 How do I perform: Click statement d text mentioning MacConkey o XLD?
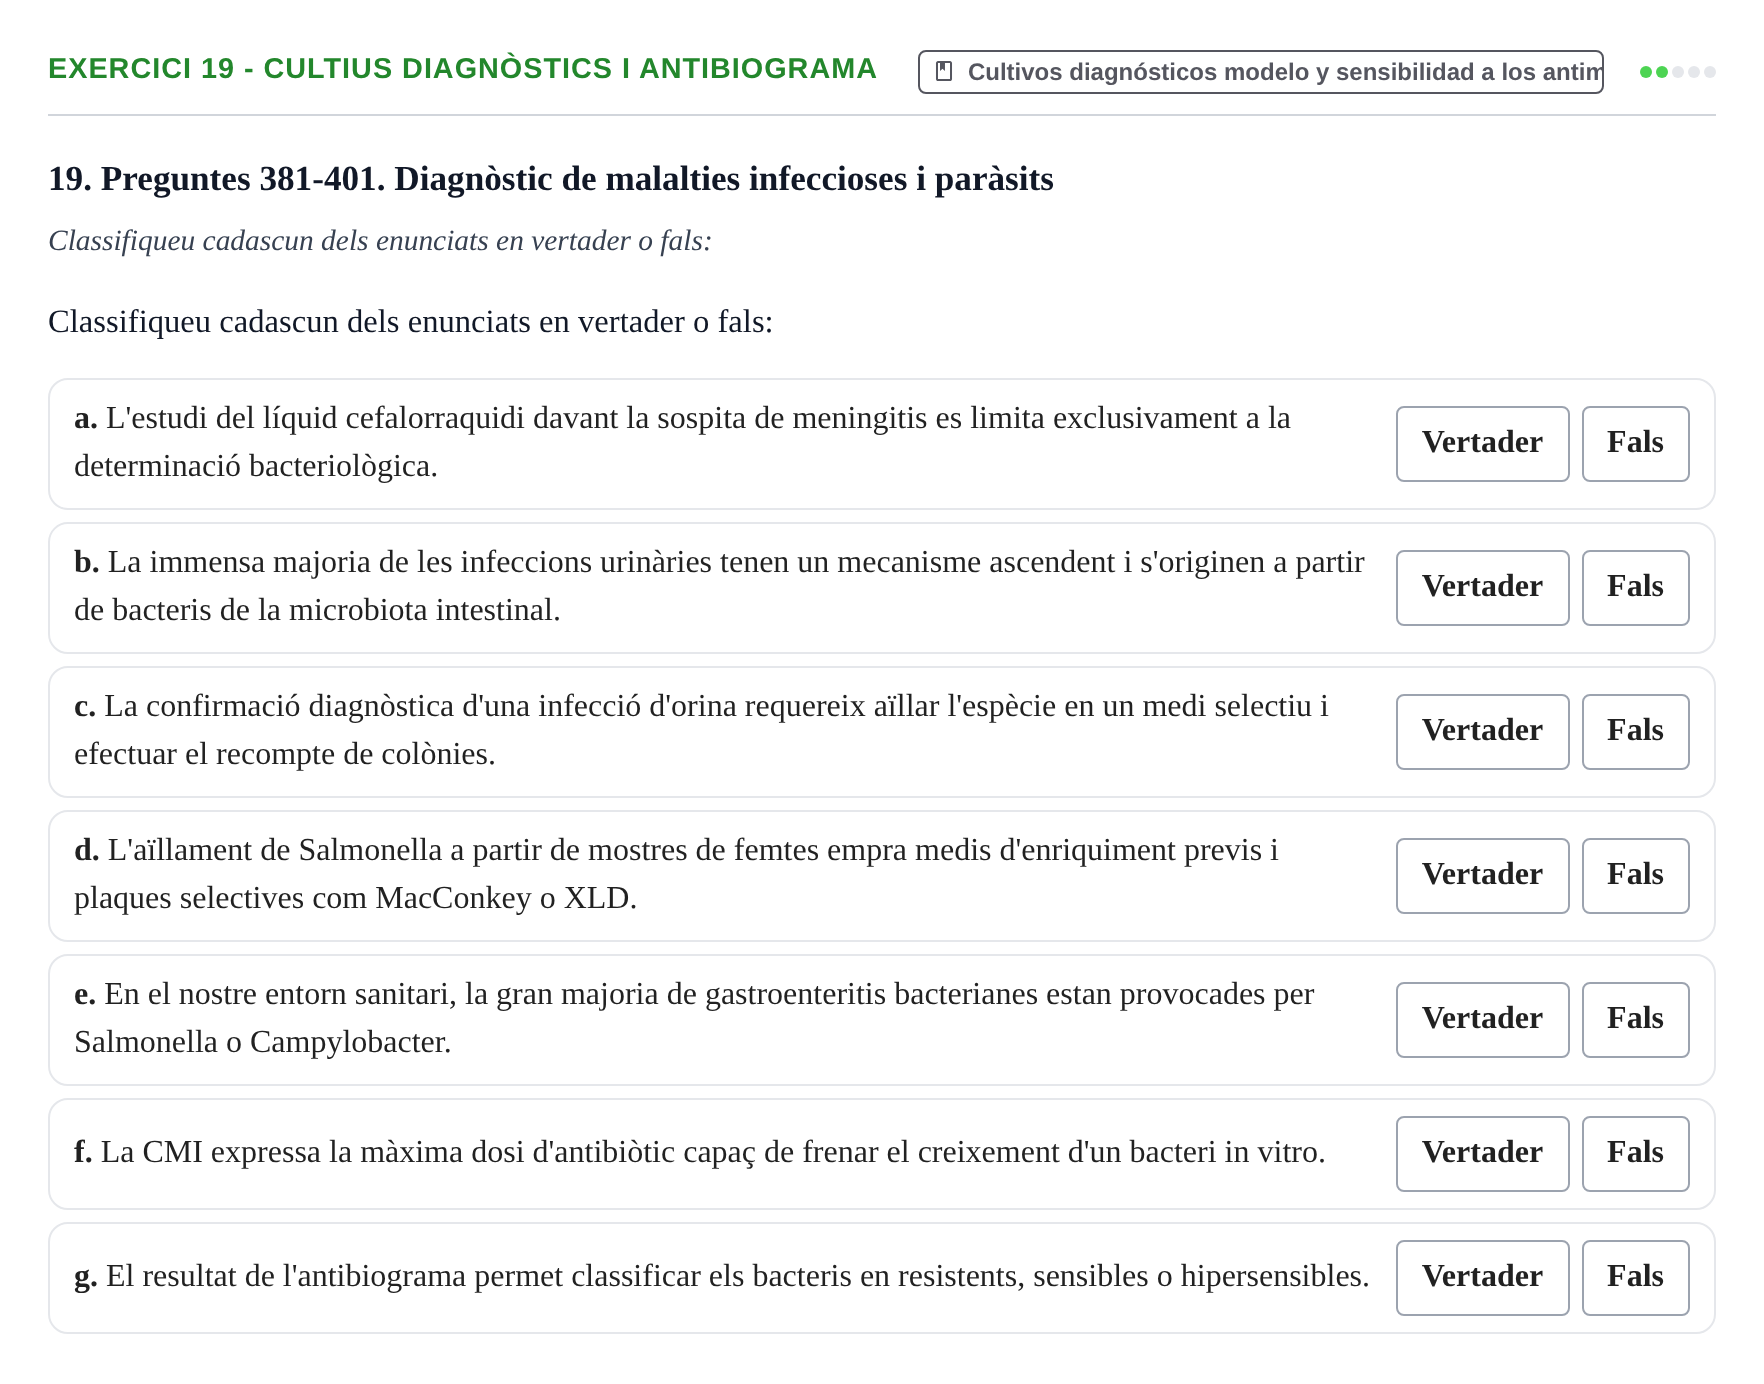[676, 874]
